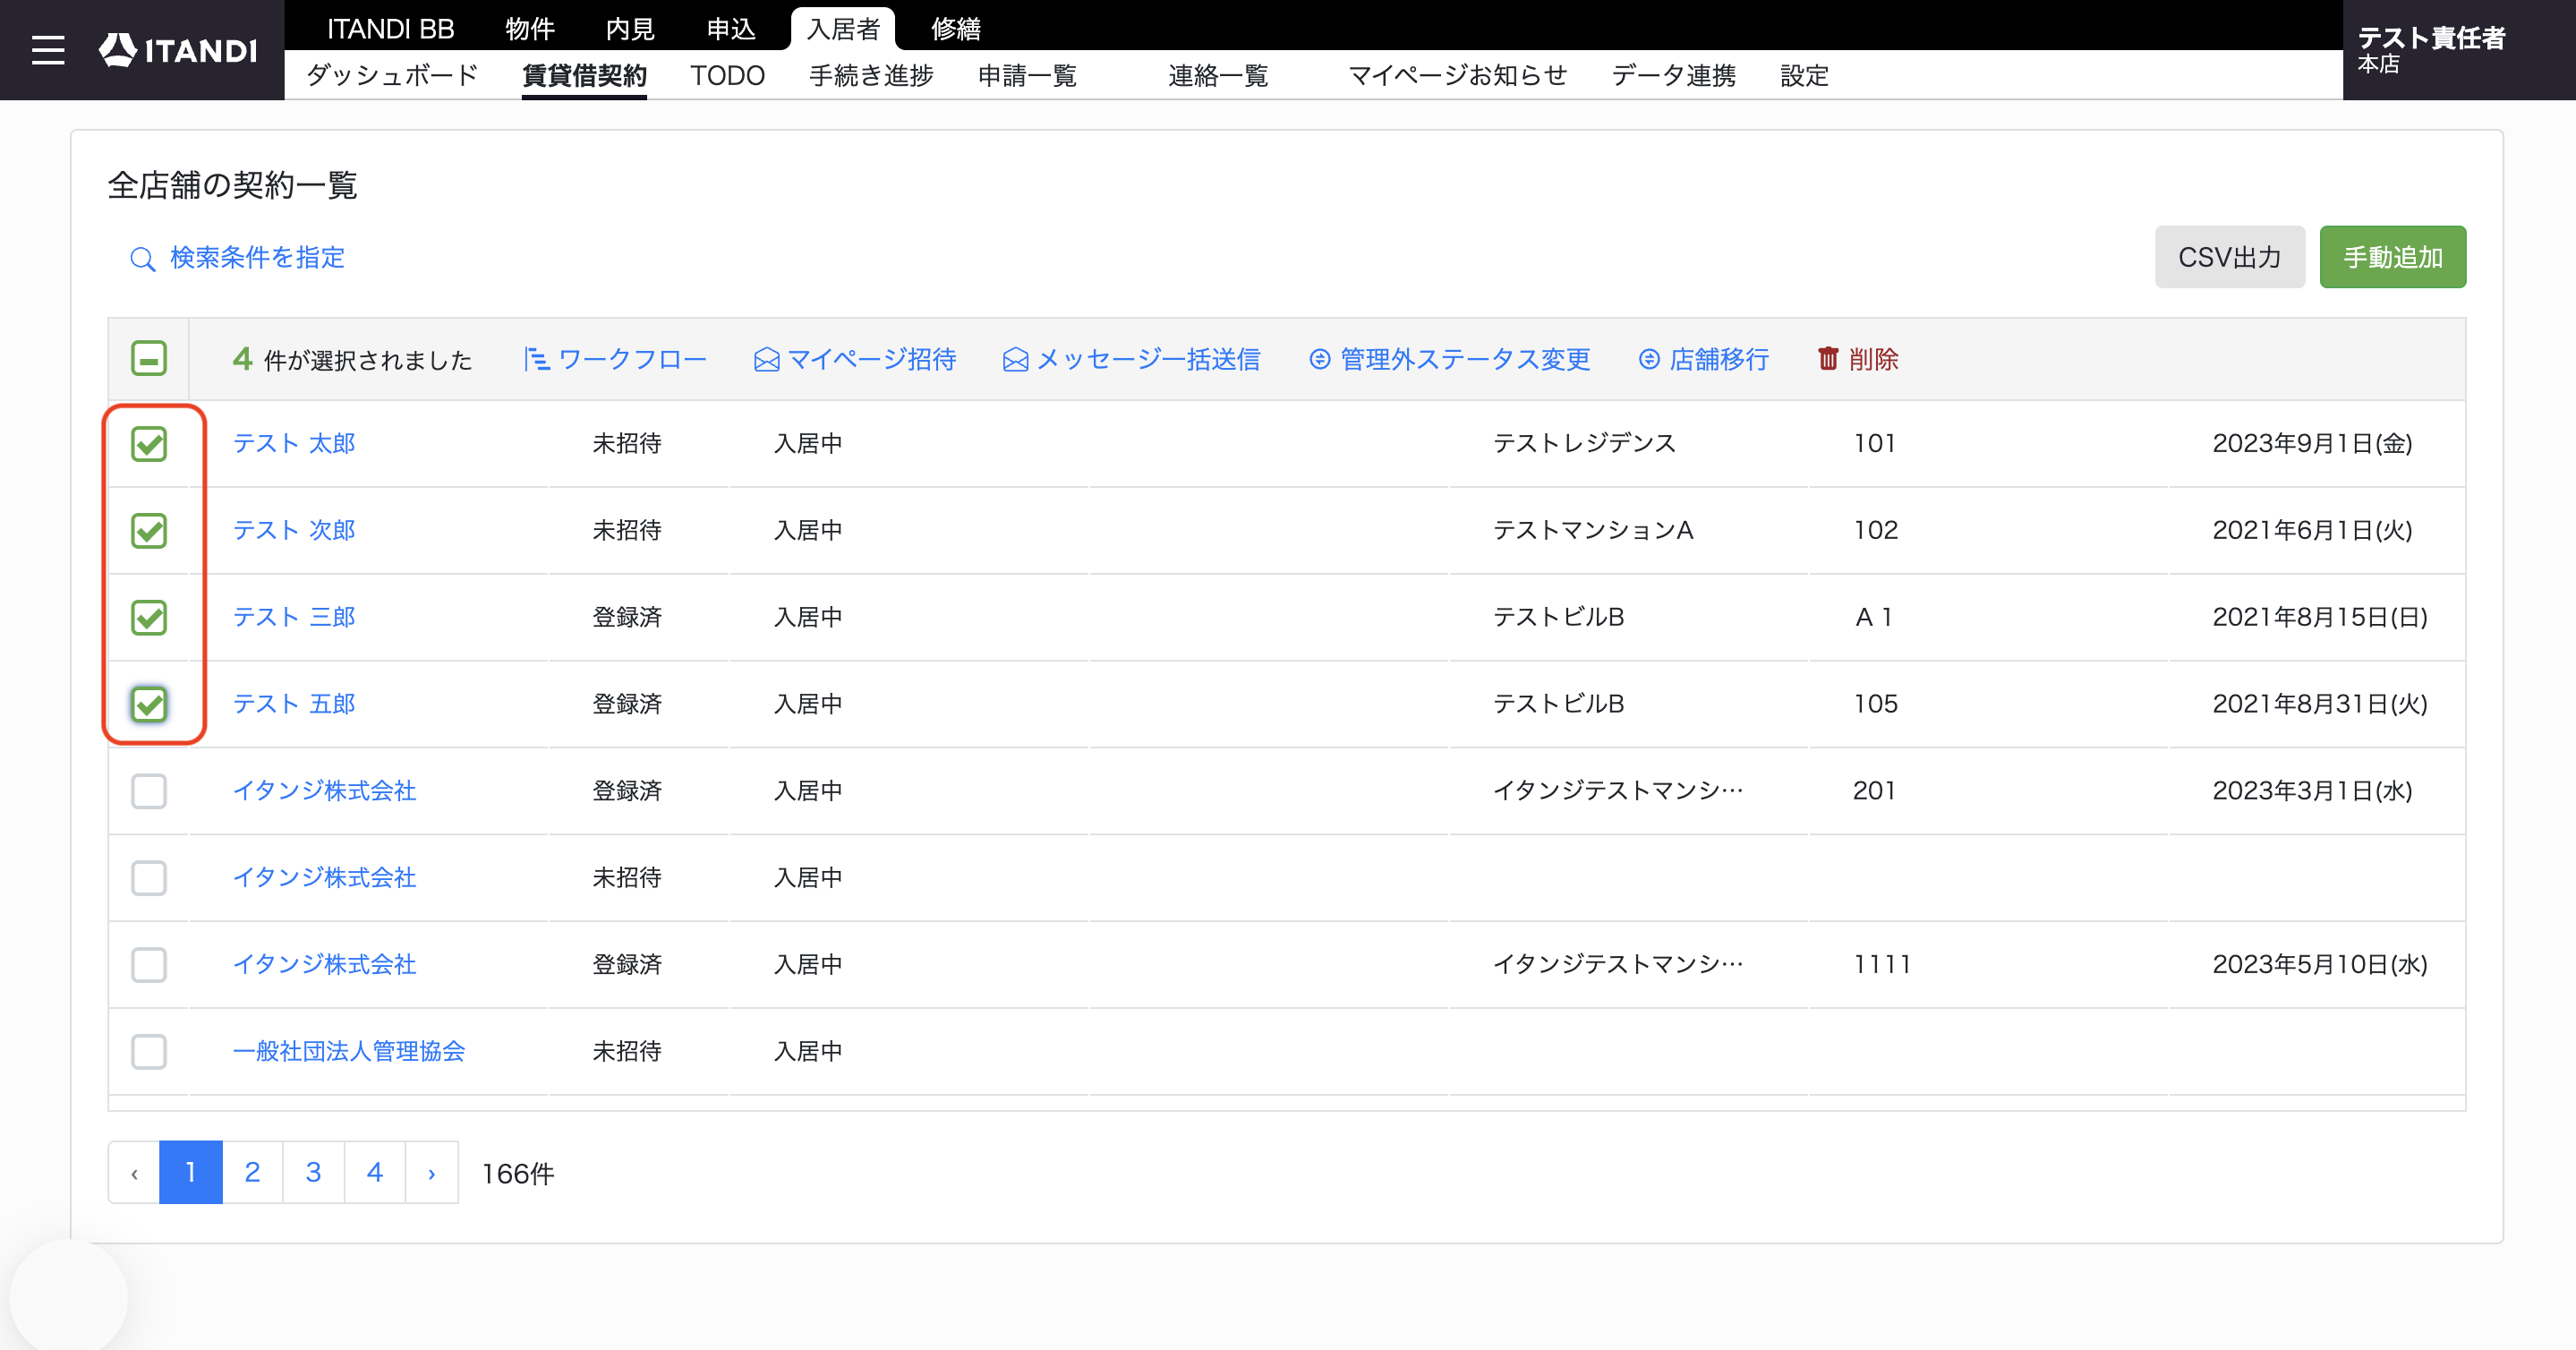Switch to the 申込 tab
Viewport: 2576px width, 1350px height.
click(731, 28)
